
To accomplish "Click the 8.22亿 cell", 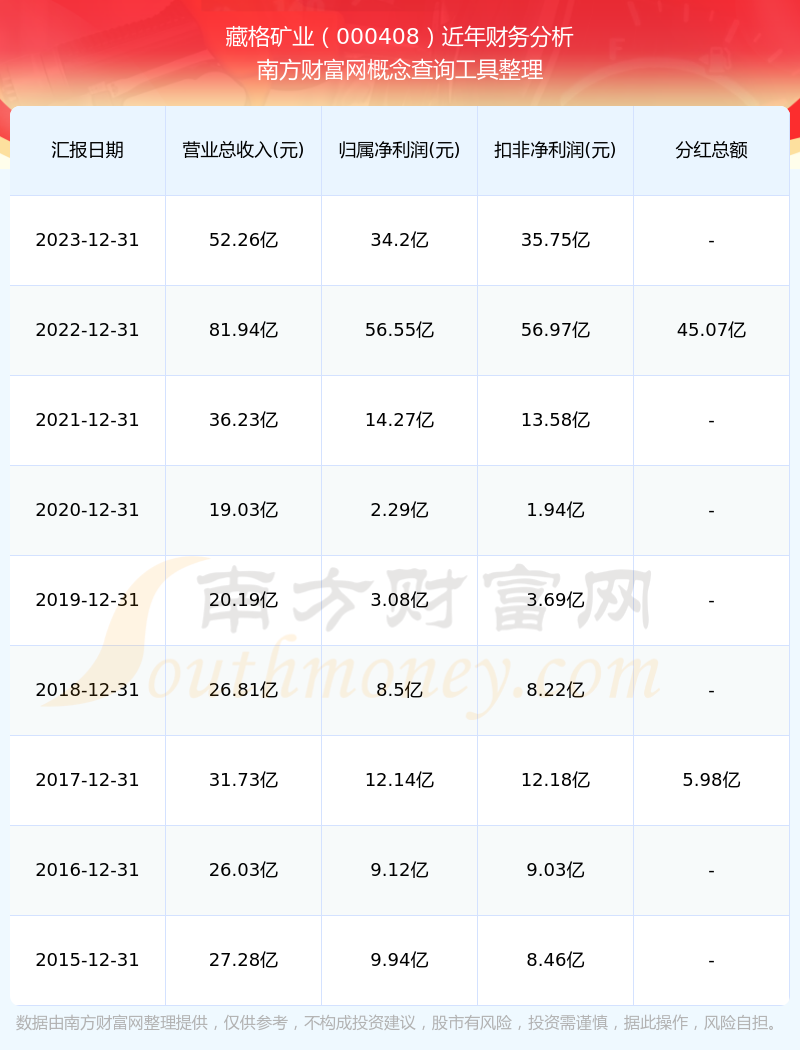I will click(556, 690).
